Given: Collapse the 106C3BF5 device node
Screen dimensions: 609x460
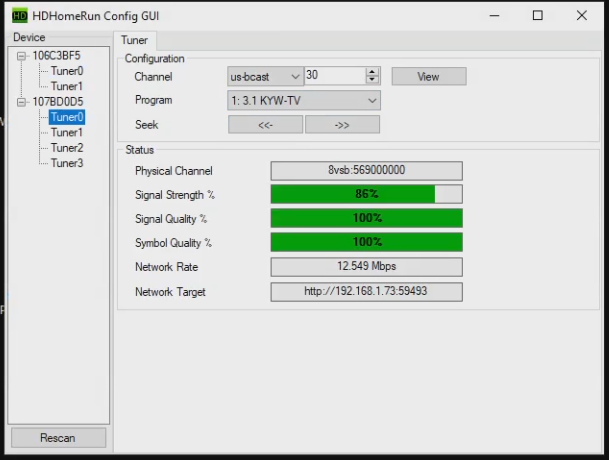Looking at the screenshot, I should [x=22, y=56].
